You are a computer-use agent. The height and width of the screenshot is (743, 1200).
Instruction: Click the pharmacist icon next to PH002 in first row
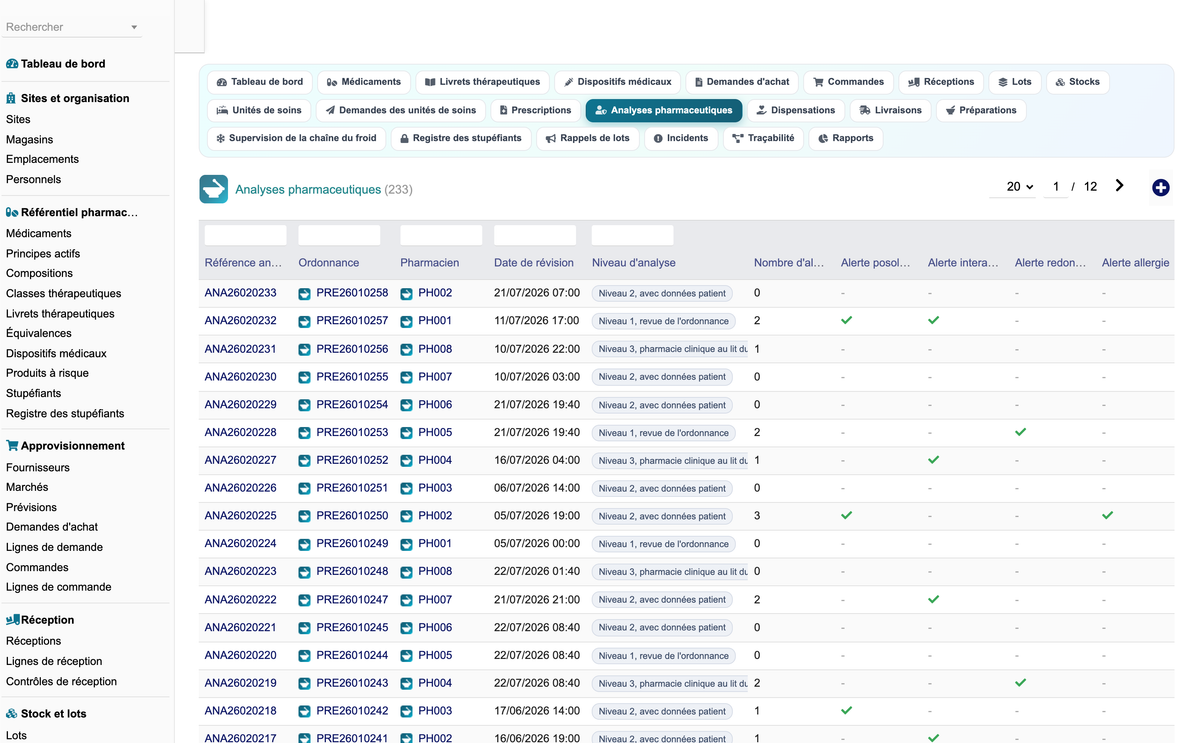tap(406, 294)
